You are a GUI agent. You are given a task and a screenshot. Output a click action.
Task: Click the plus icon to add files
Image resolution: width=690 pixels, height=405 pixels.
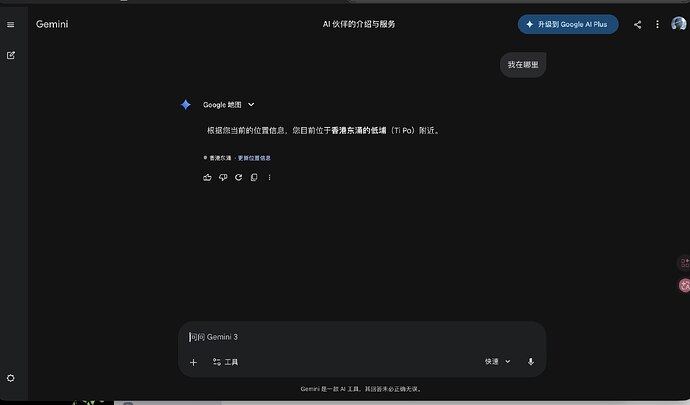click(x=193, y=362)
